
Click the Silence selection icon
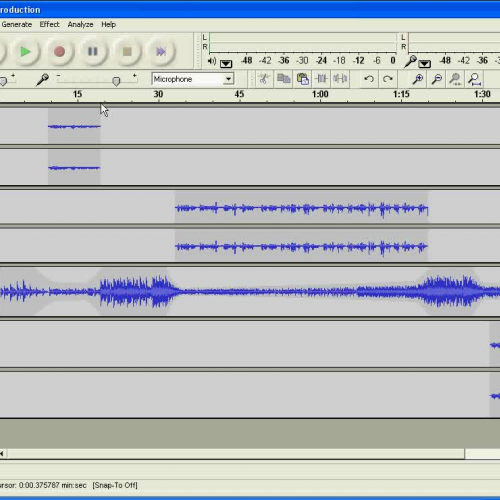point(340,79)
